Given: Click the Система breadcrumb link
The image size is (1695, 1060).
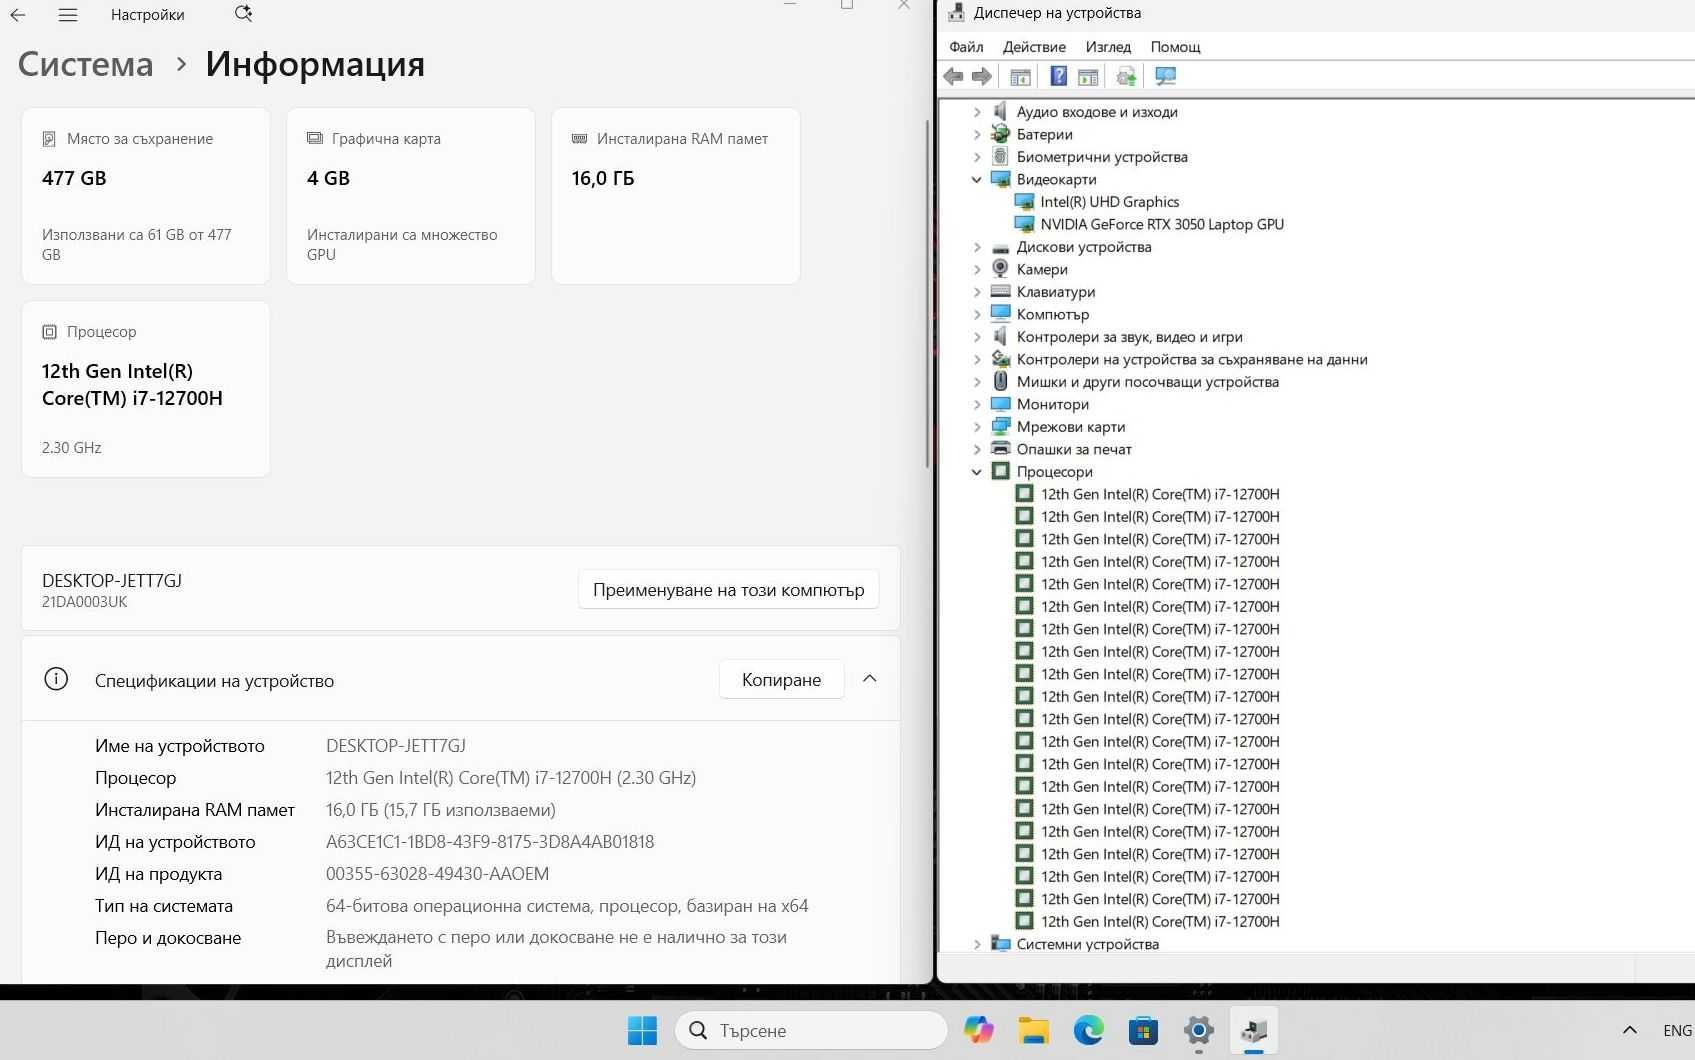Looking at the screenshot, I should (86, 64).
